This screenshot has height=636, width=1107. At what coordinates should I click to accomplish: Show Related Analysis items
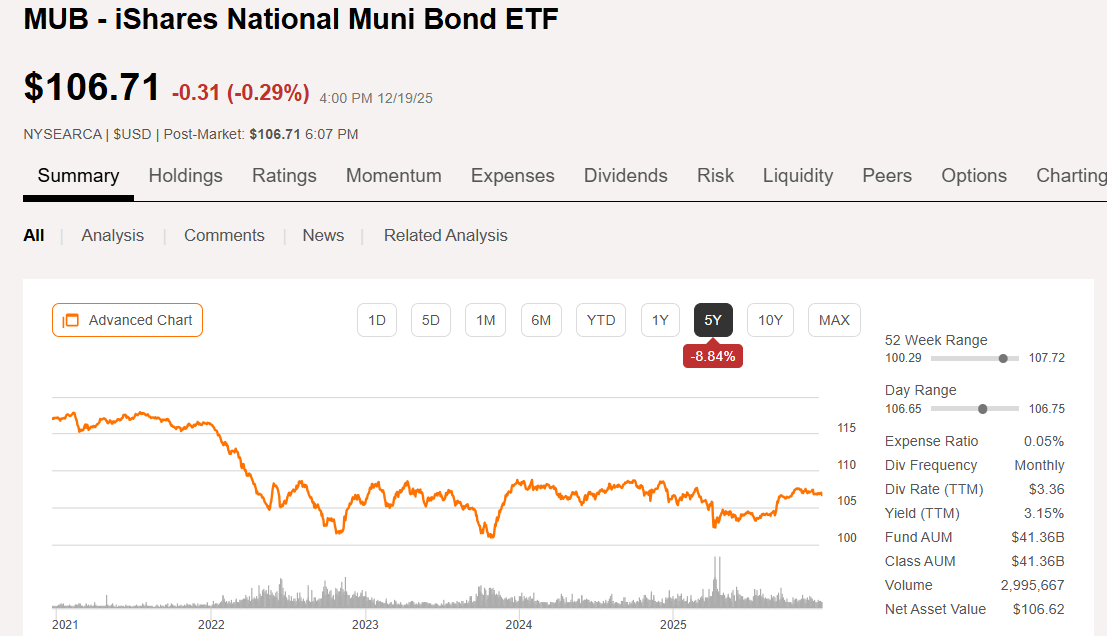click(x=445, y=236)
